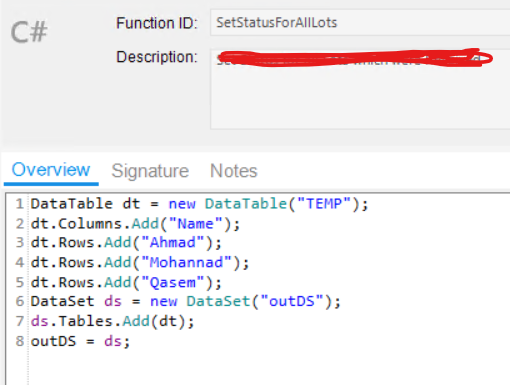Image resolution: width=510 pixels, height=385 pixels.
Task: Click line number 8 in the gutter
Action: coord(20,341)
